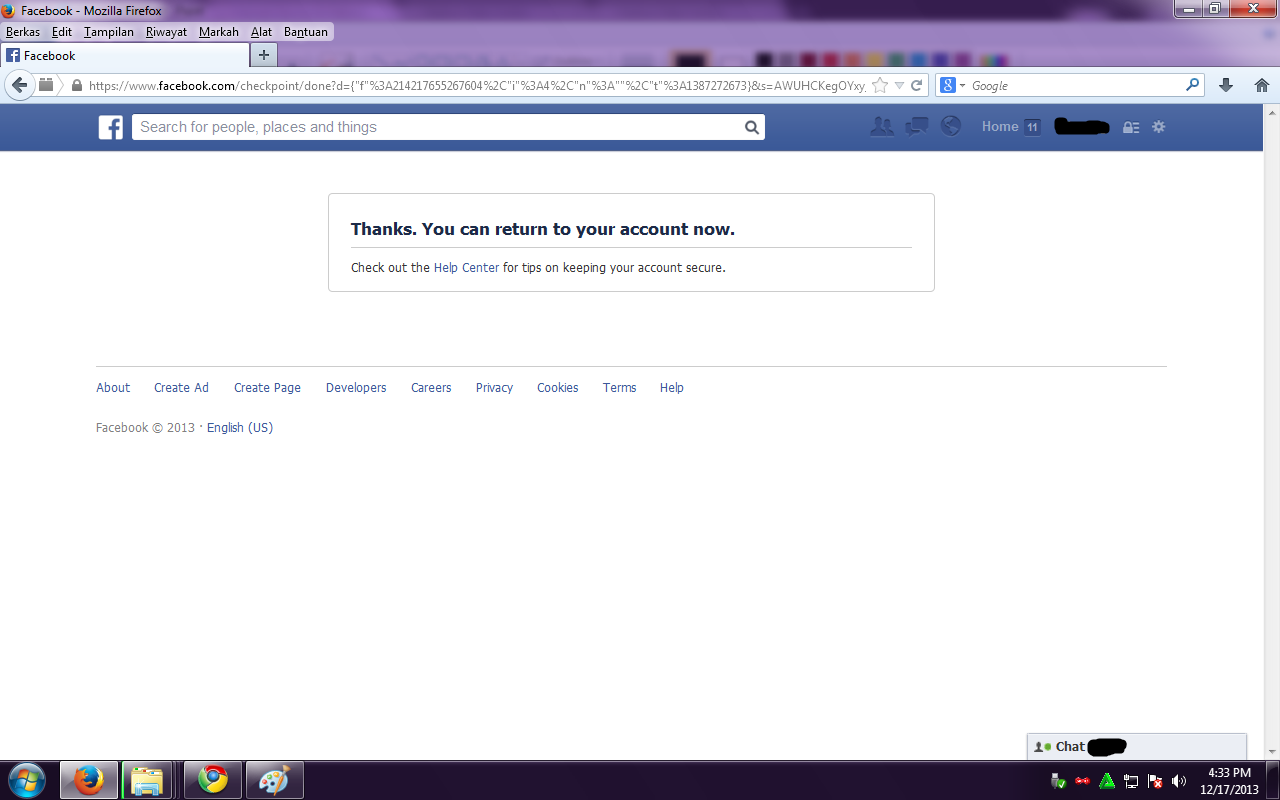Screen dimensions: 1280x800
Task: Open search engine selector dropdown
Action: pyautogui.click(x=954, y=85)
